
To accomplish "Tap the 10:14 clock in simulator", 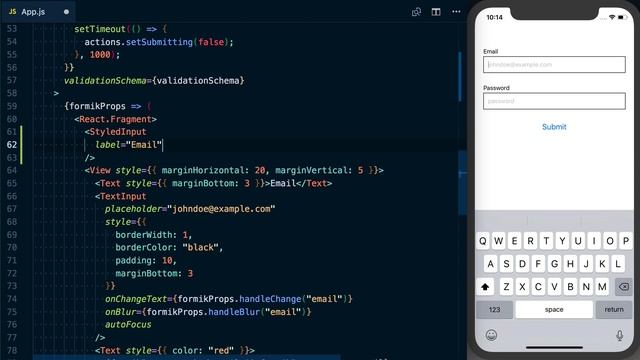I will point(494,17).
